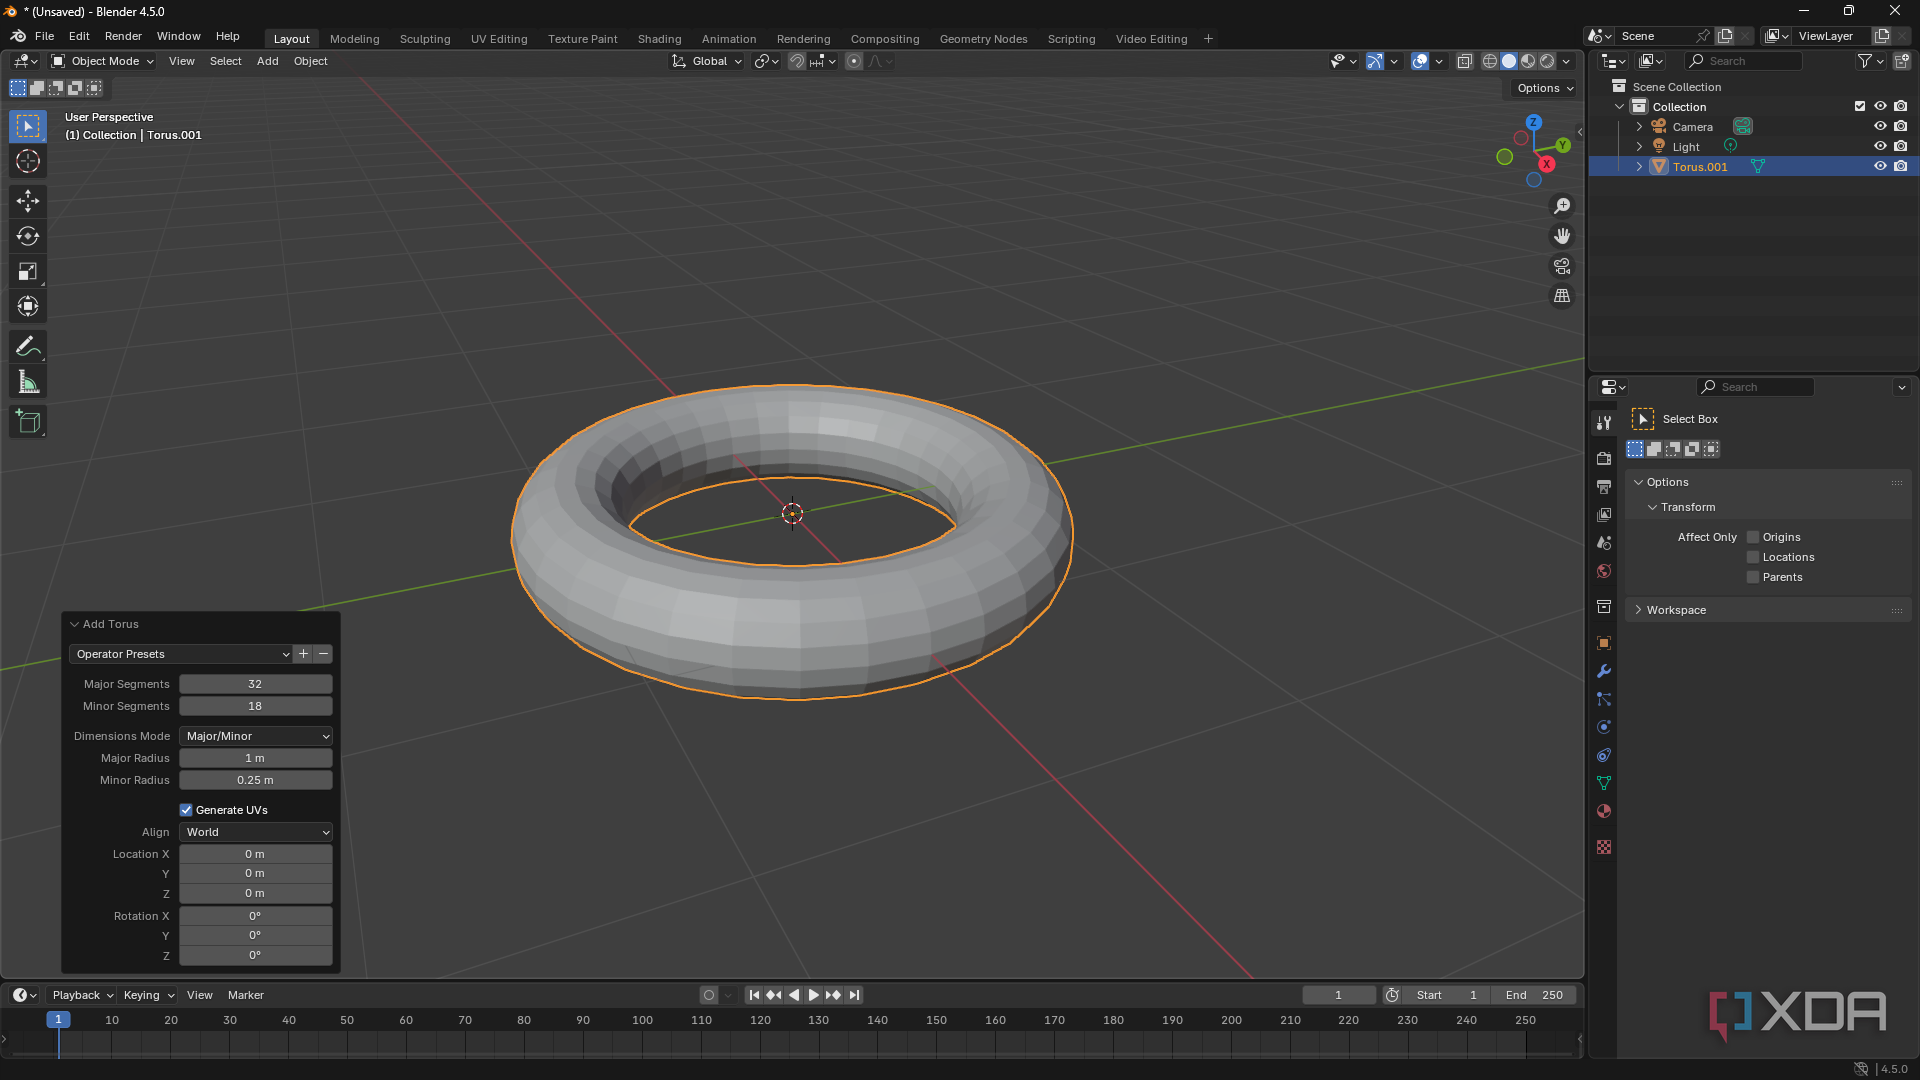Adjust the Major Radius value field
The image size is (1920, 1080).
point(256,758)
